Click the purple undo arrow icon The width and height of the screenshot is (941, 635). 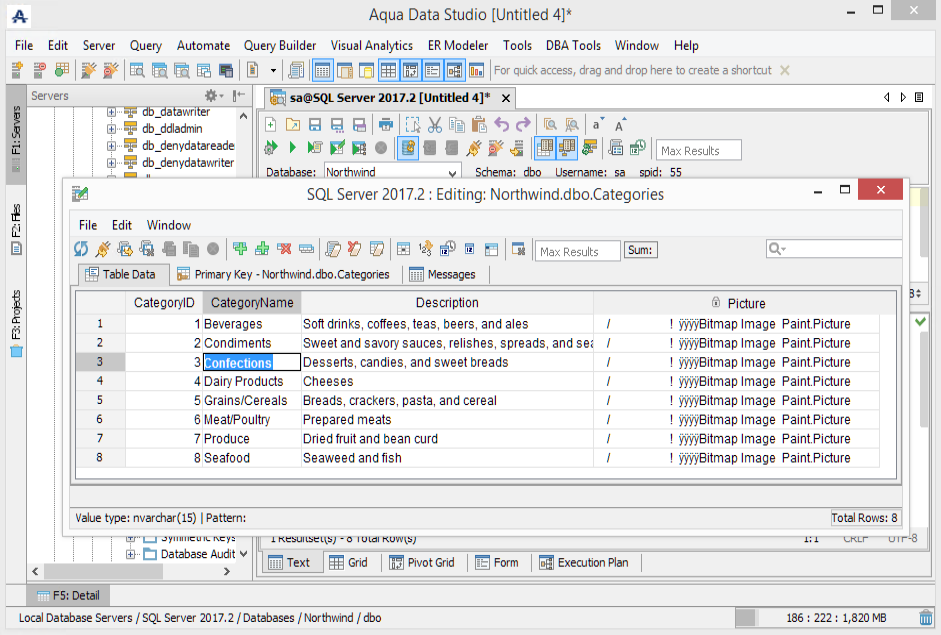[x=501, y=125]
